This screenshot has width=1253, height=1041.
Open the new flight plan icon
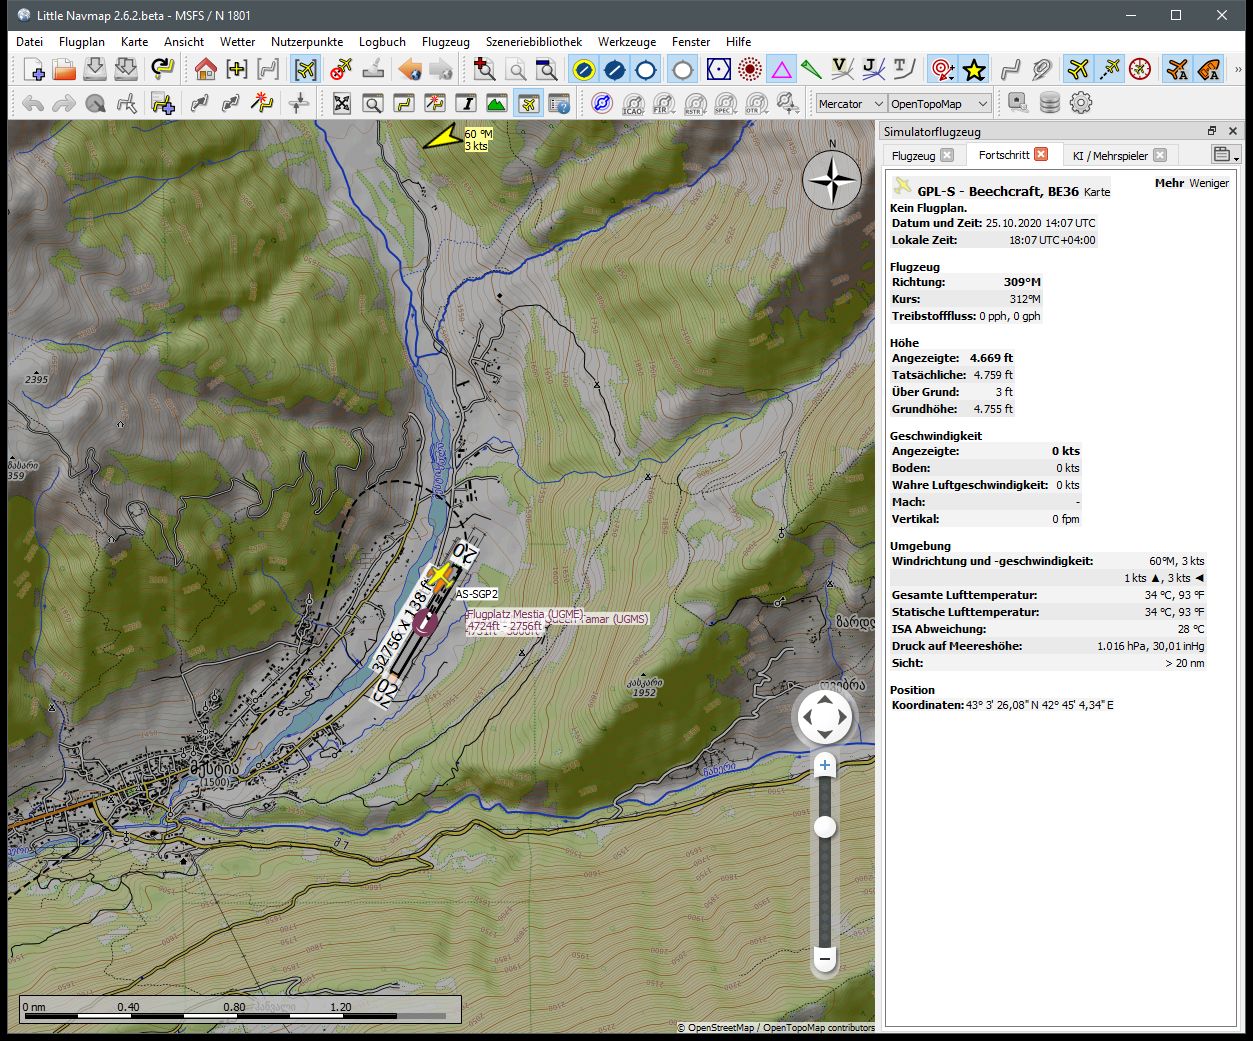pyautogui.click(x=33, y=69)
